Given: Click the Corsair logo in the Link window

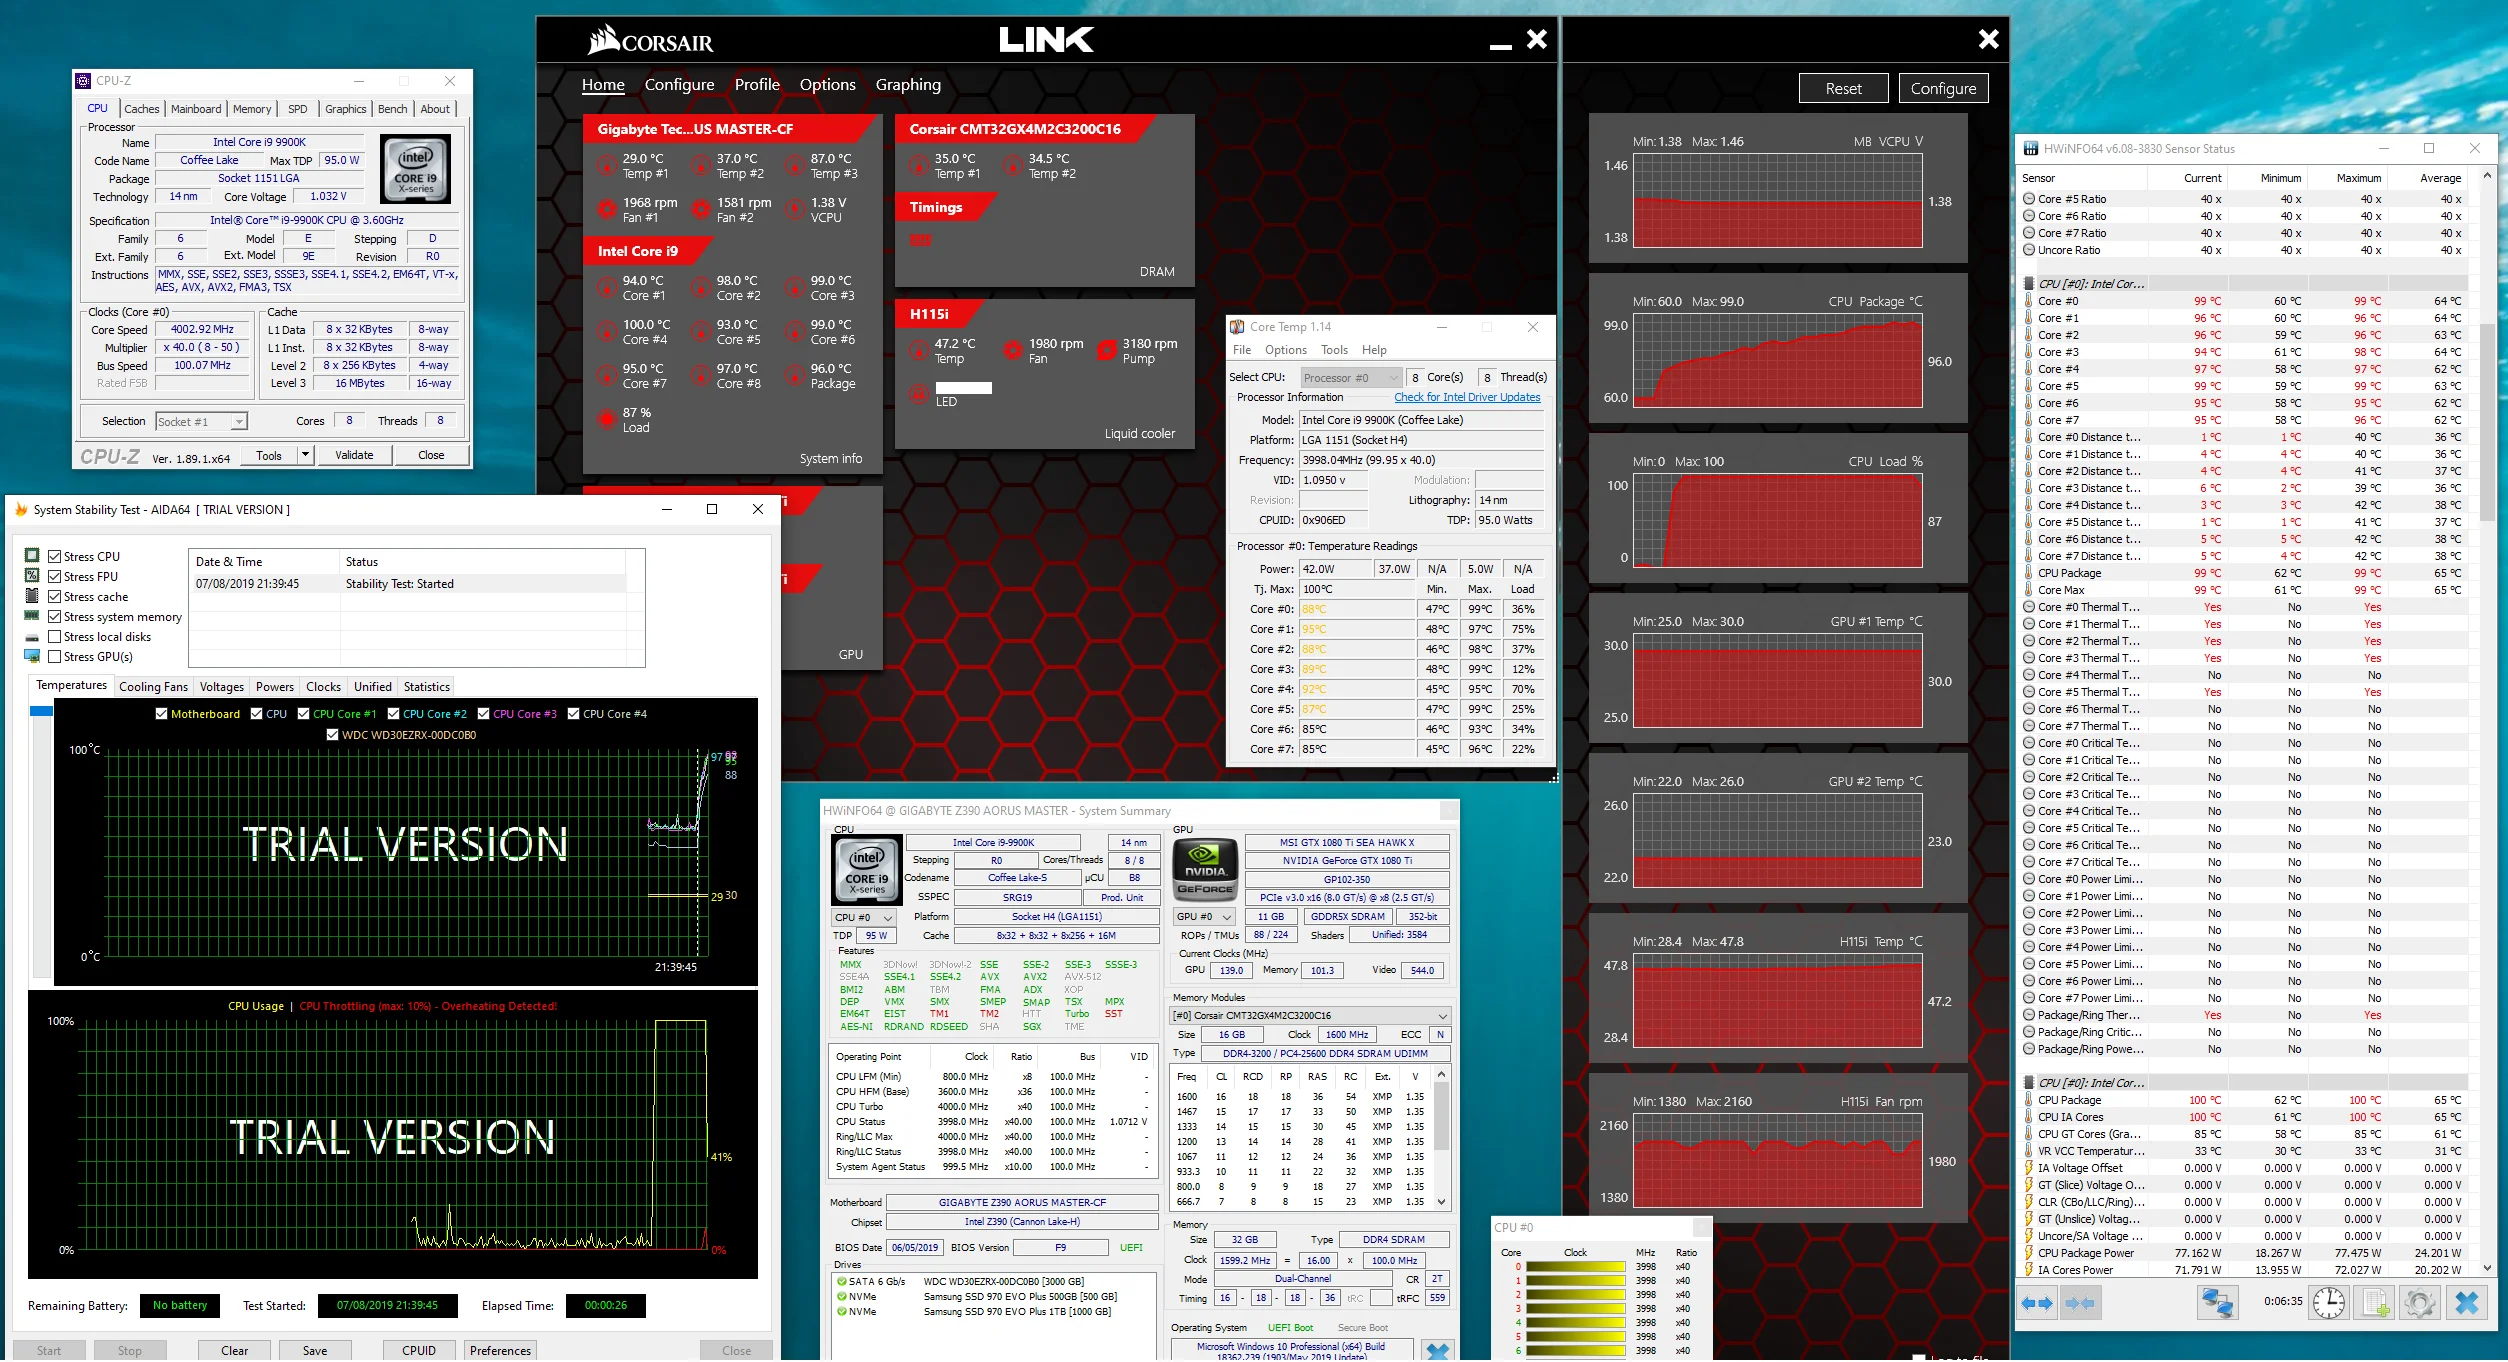Looking at the screenshot, I should [x=650, y=41].
